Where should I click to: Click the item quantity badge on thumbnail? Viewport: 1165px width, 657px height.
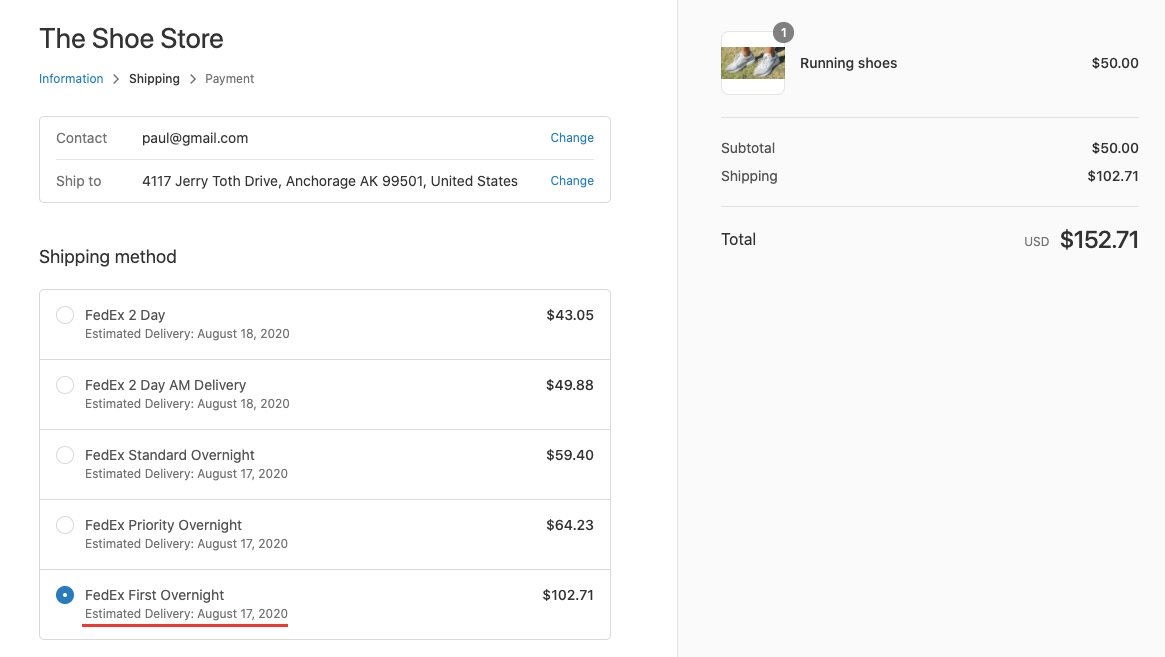click(x=783, y=33)
